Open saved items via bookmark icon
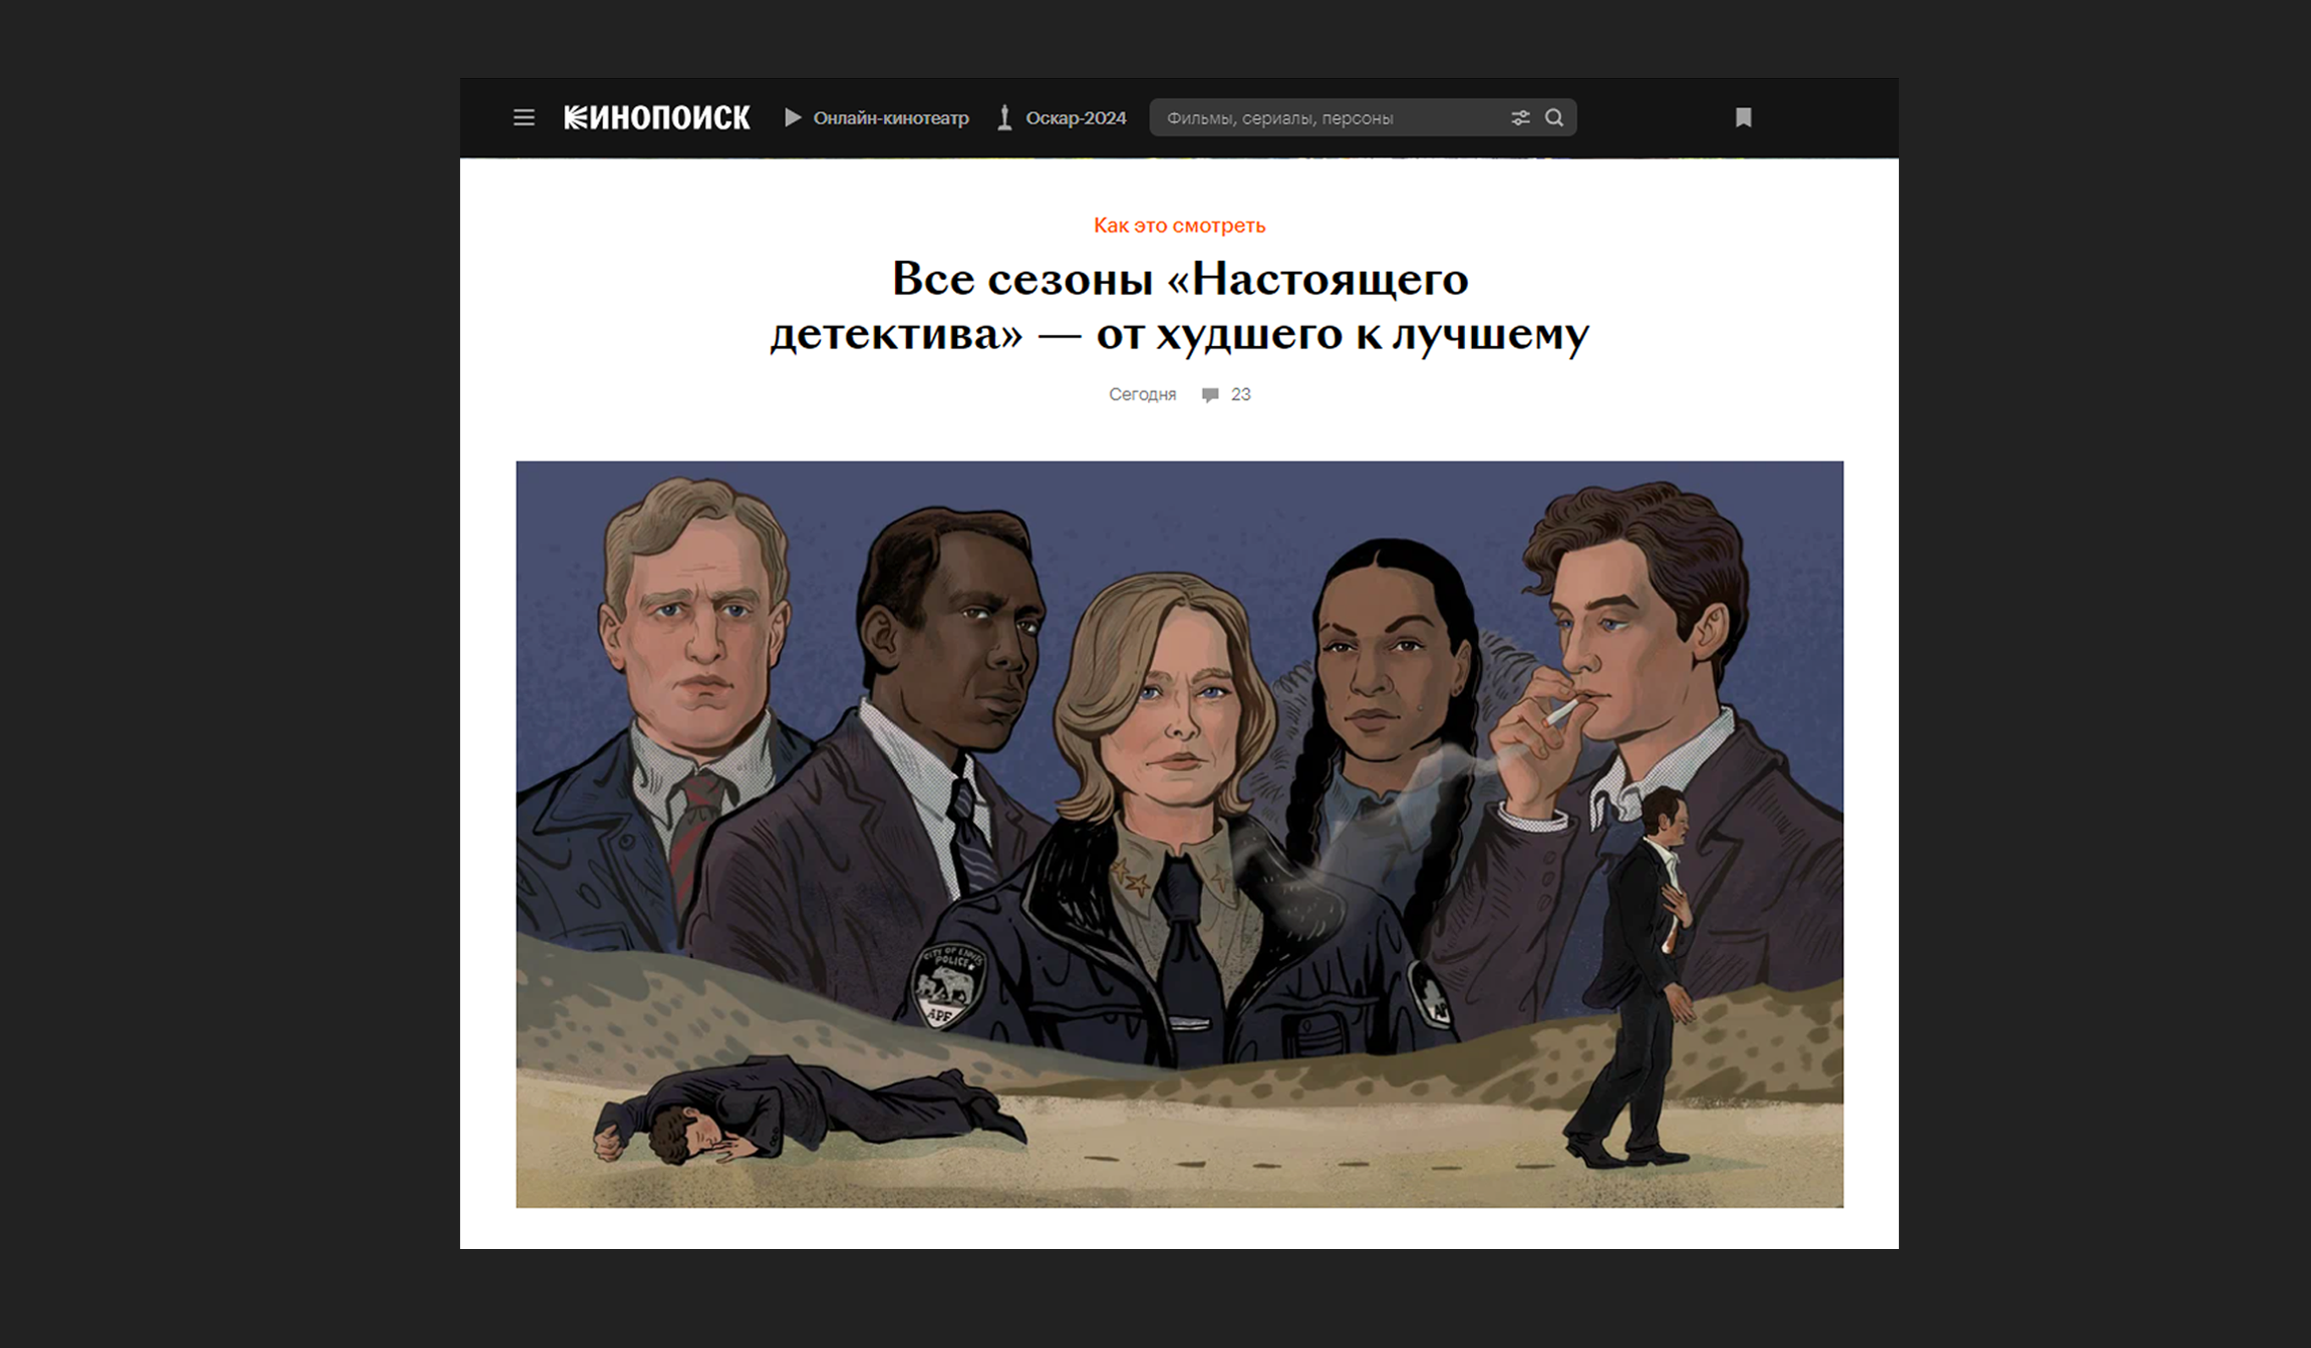The width and height of the screenshot is (2311, 1348). pos(1743,118)
